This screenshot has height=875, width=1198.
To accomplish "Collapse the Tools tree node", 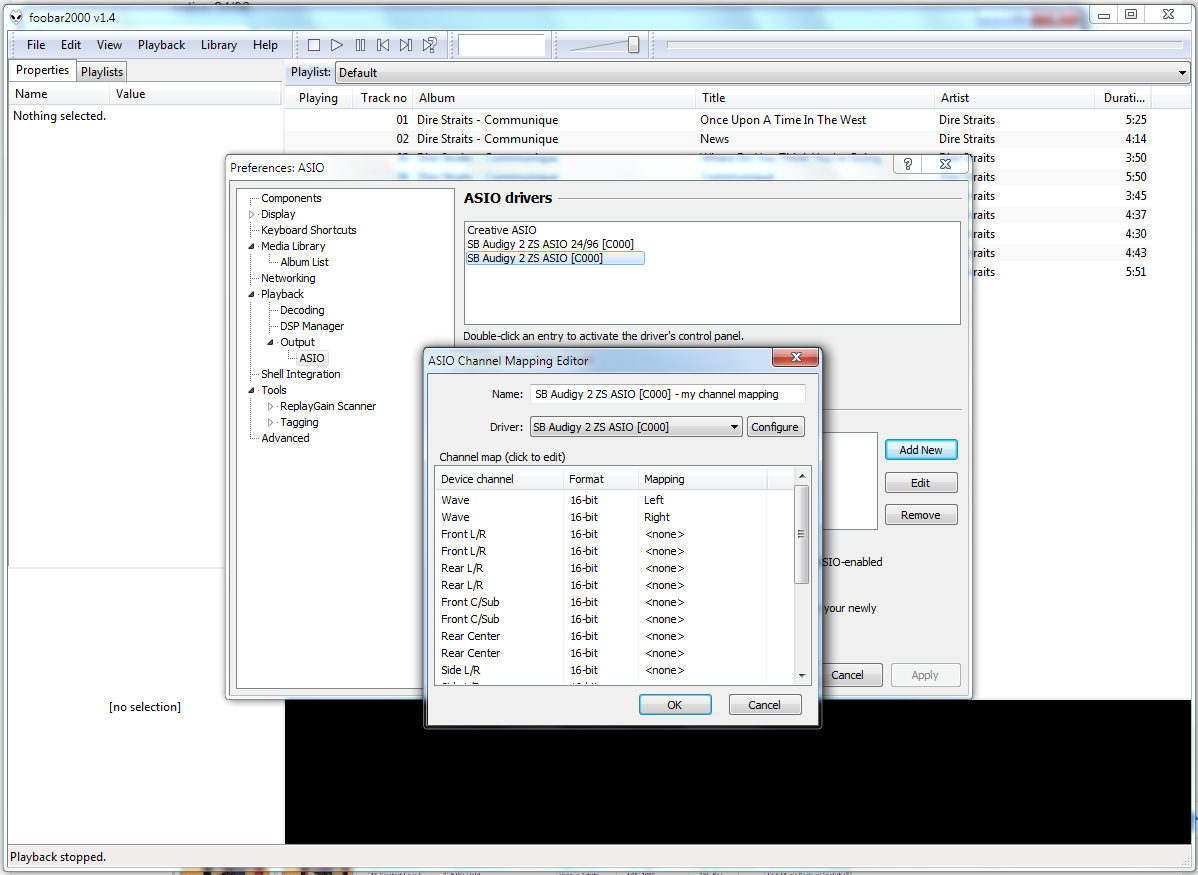I will click(251, 391).
